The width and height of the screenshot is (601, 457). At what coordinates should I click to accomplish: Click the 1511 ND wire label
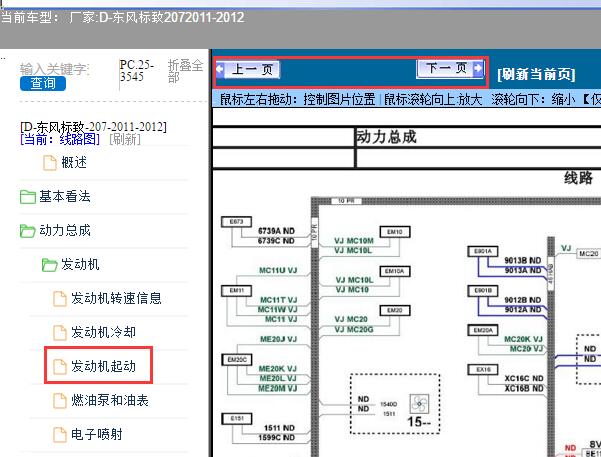click(279, 428)
